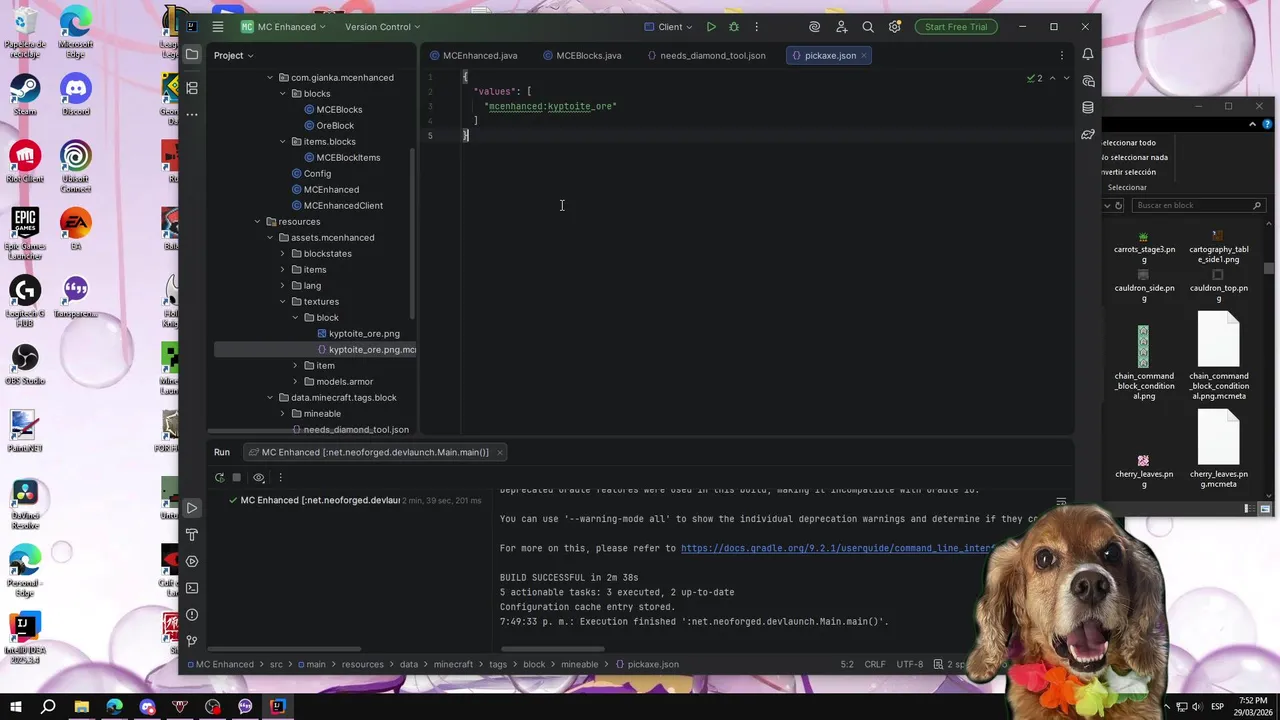Image resolution: width=1280 pixels, height=720 pixels.
Task: Open the Database tool window
Action: pyautogui.click(x=1088, y=107)
